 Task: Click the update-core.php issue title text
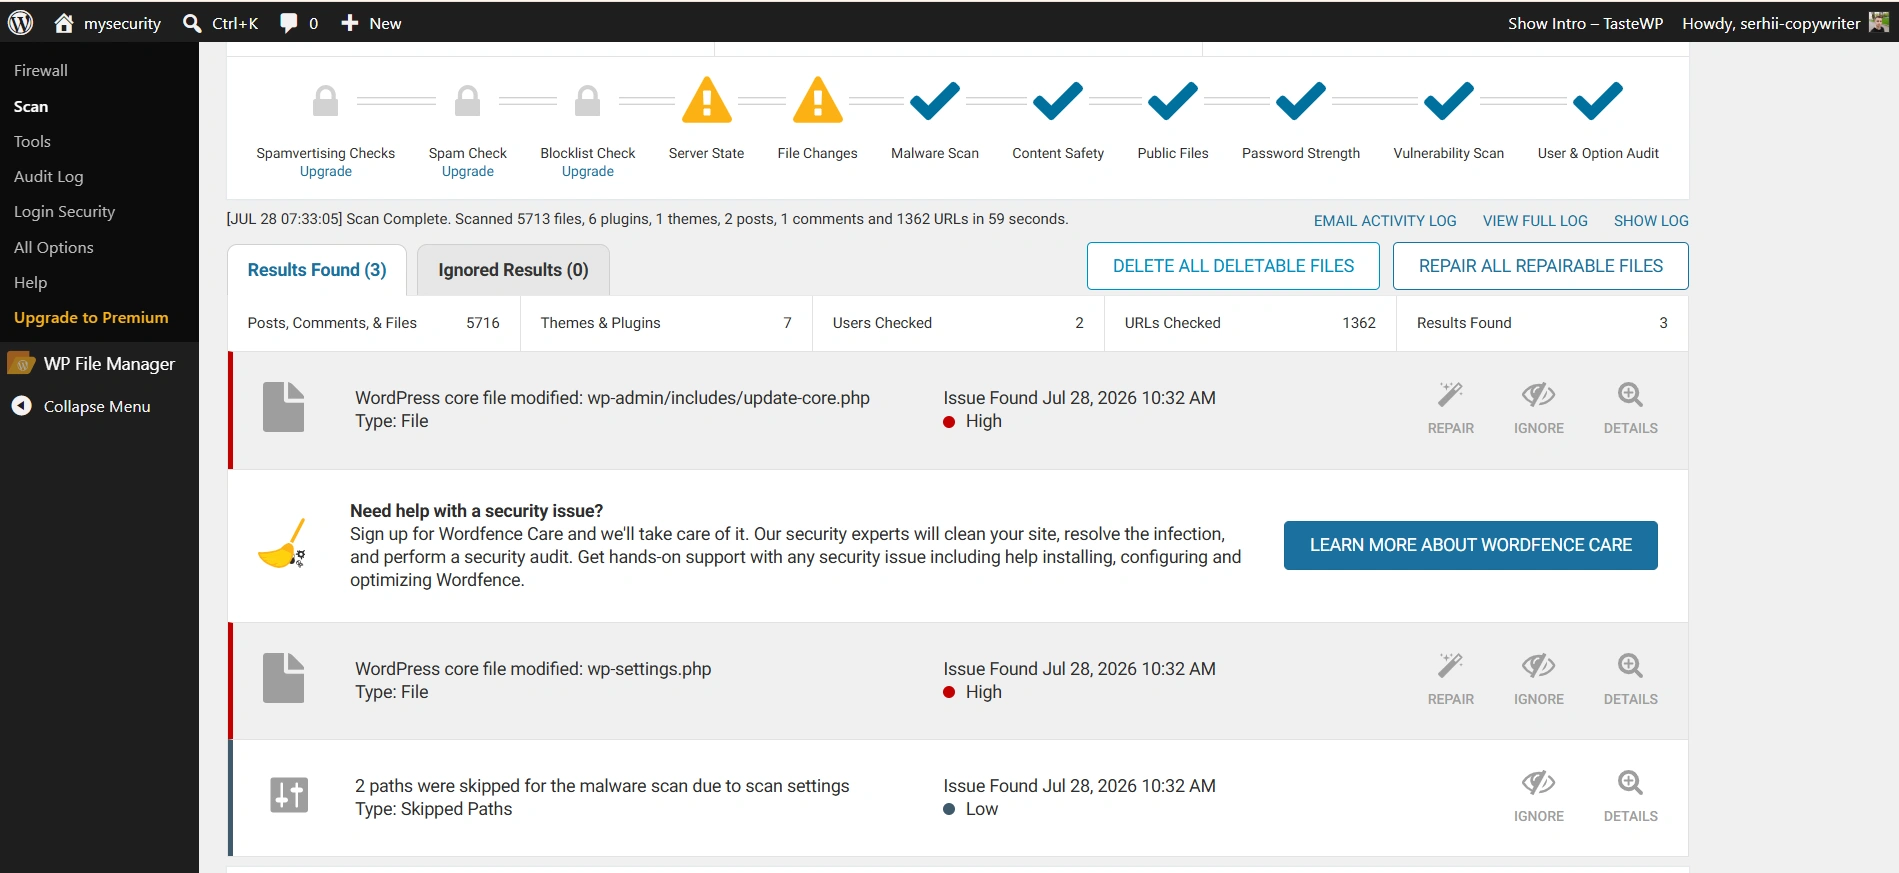pyautogui.click(x=612, y=397)
